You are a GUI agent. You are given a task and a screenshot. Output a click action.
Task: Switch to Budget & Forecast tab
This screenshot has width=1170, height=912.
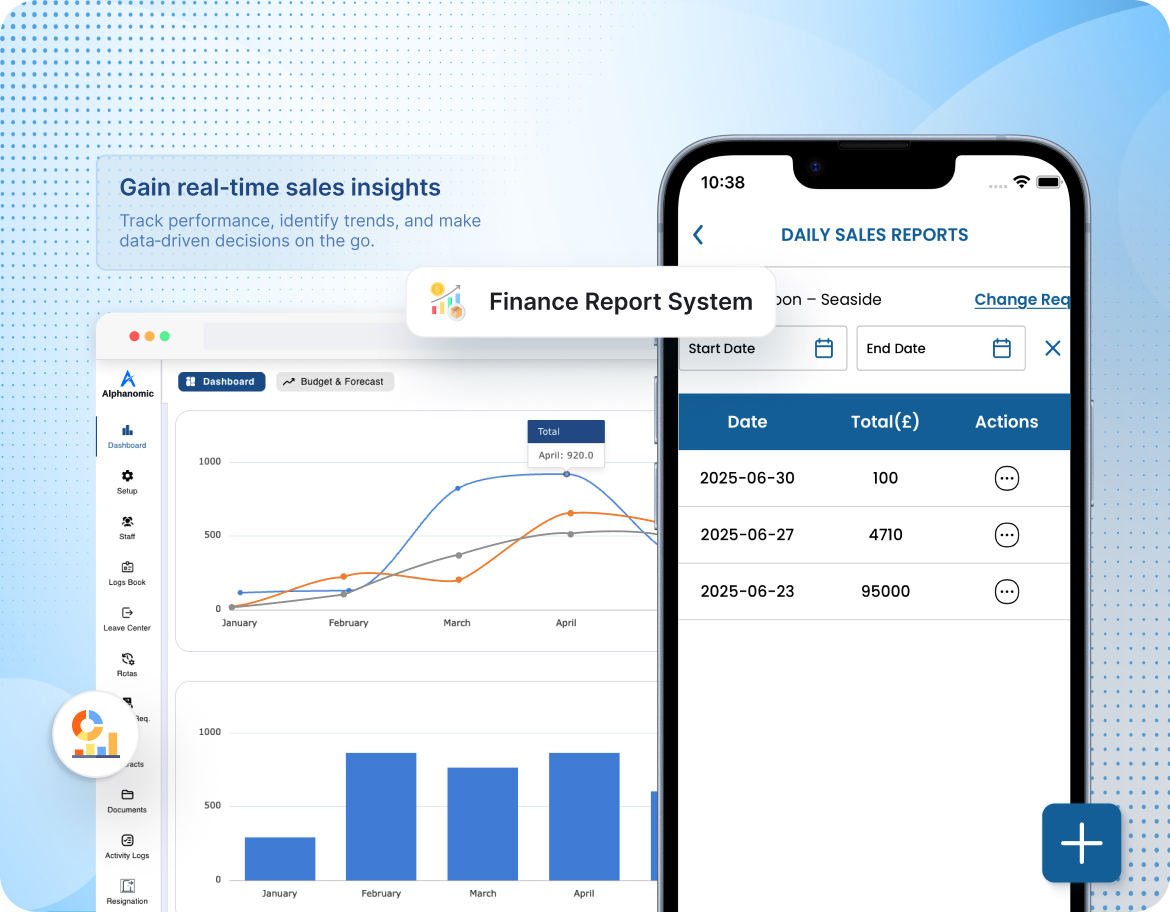(334, 381)
